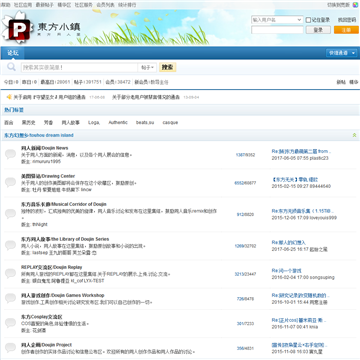
Task: Open the first menu item at top left
Action: 5,5
